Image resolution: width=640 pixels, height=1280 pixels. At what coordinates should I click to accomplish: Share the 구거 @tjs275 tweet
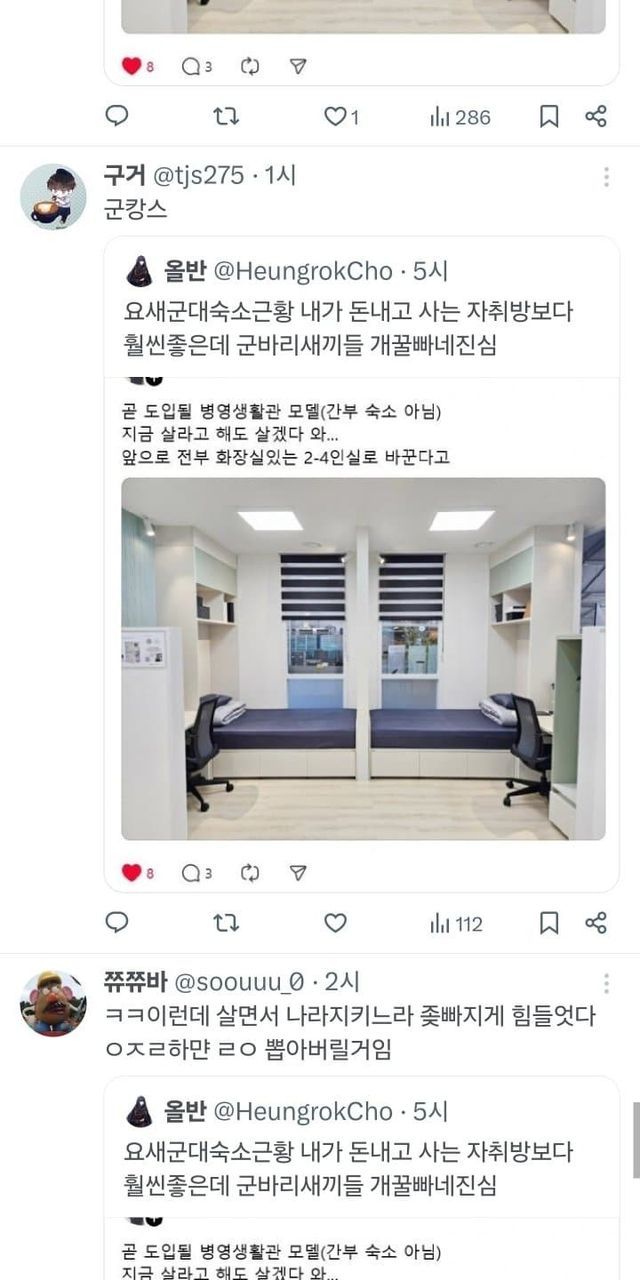tap(596, 923)
